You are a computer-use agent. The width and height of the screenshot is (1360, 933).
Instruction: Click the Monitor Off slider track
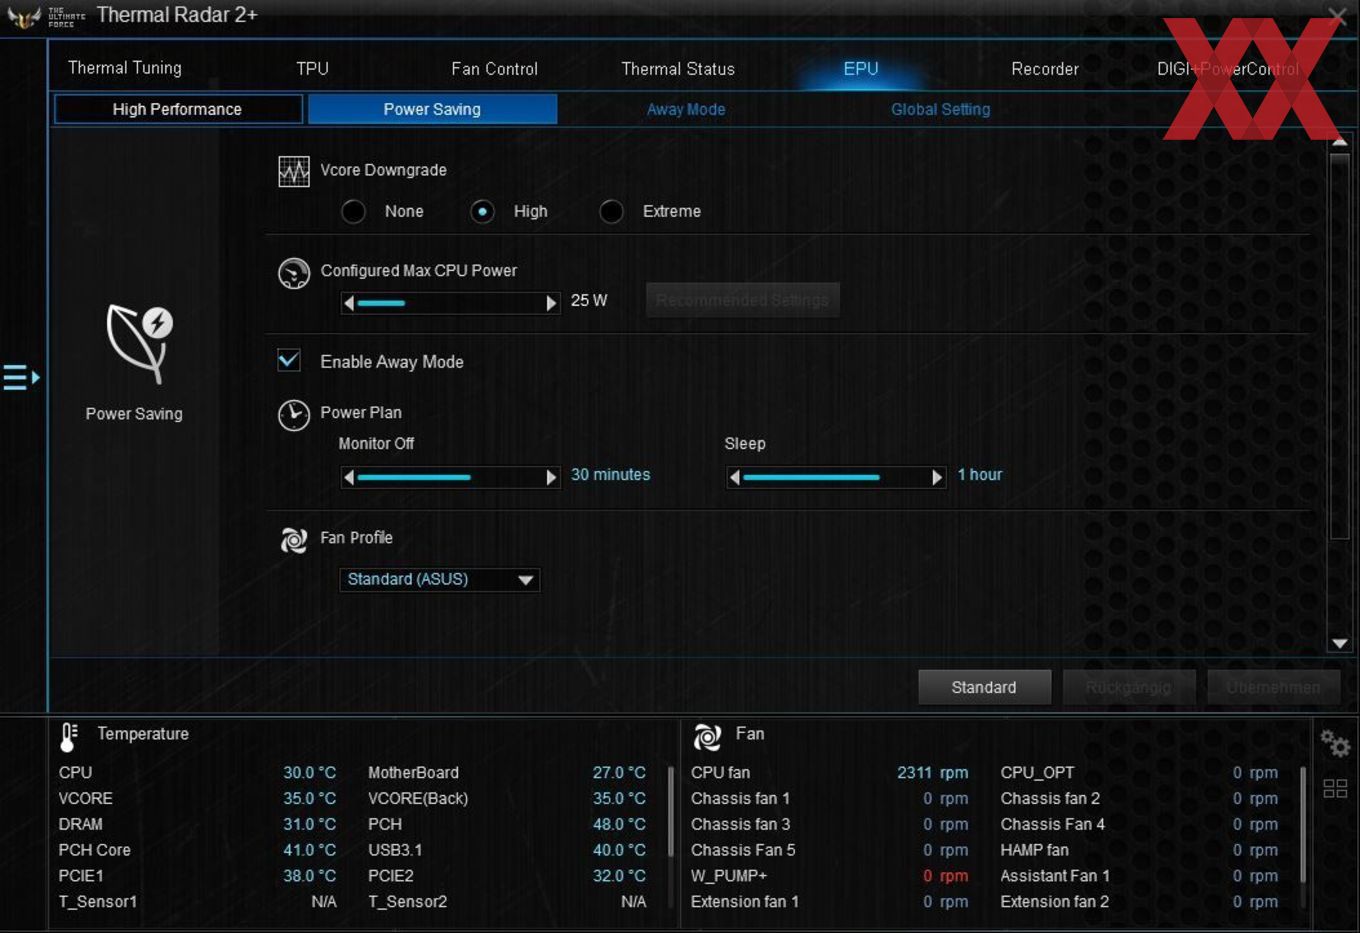[x=450, y=477]
